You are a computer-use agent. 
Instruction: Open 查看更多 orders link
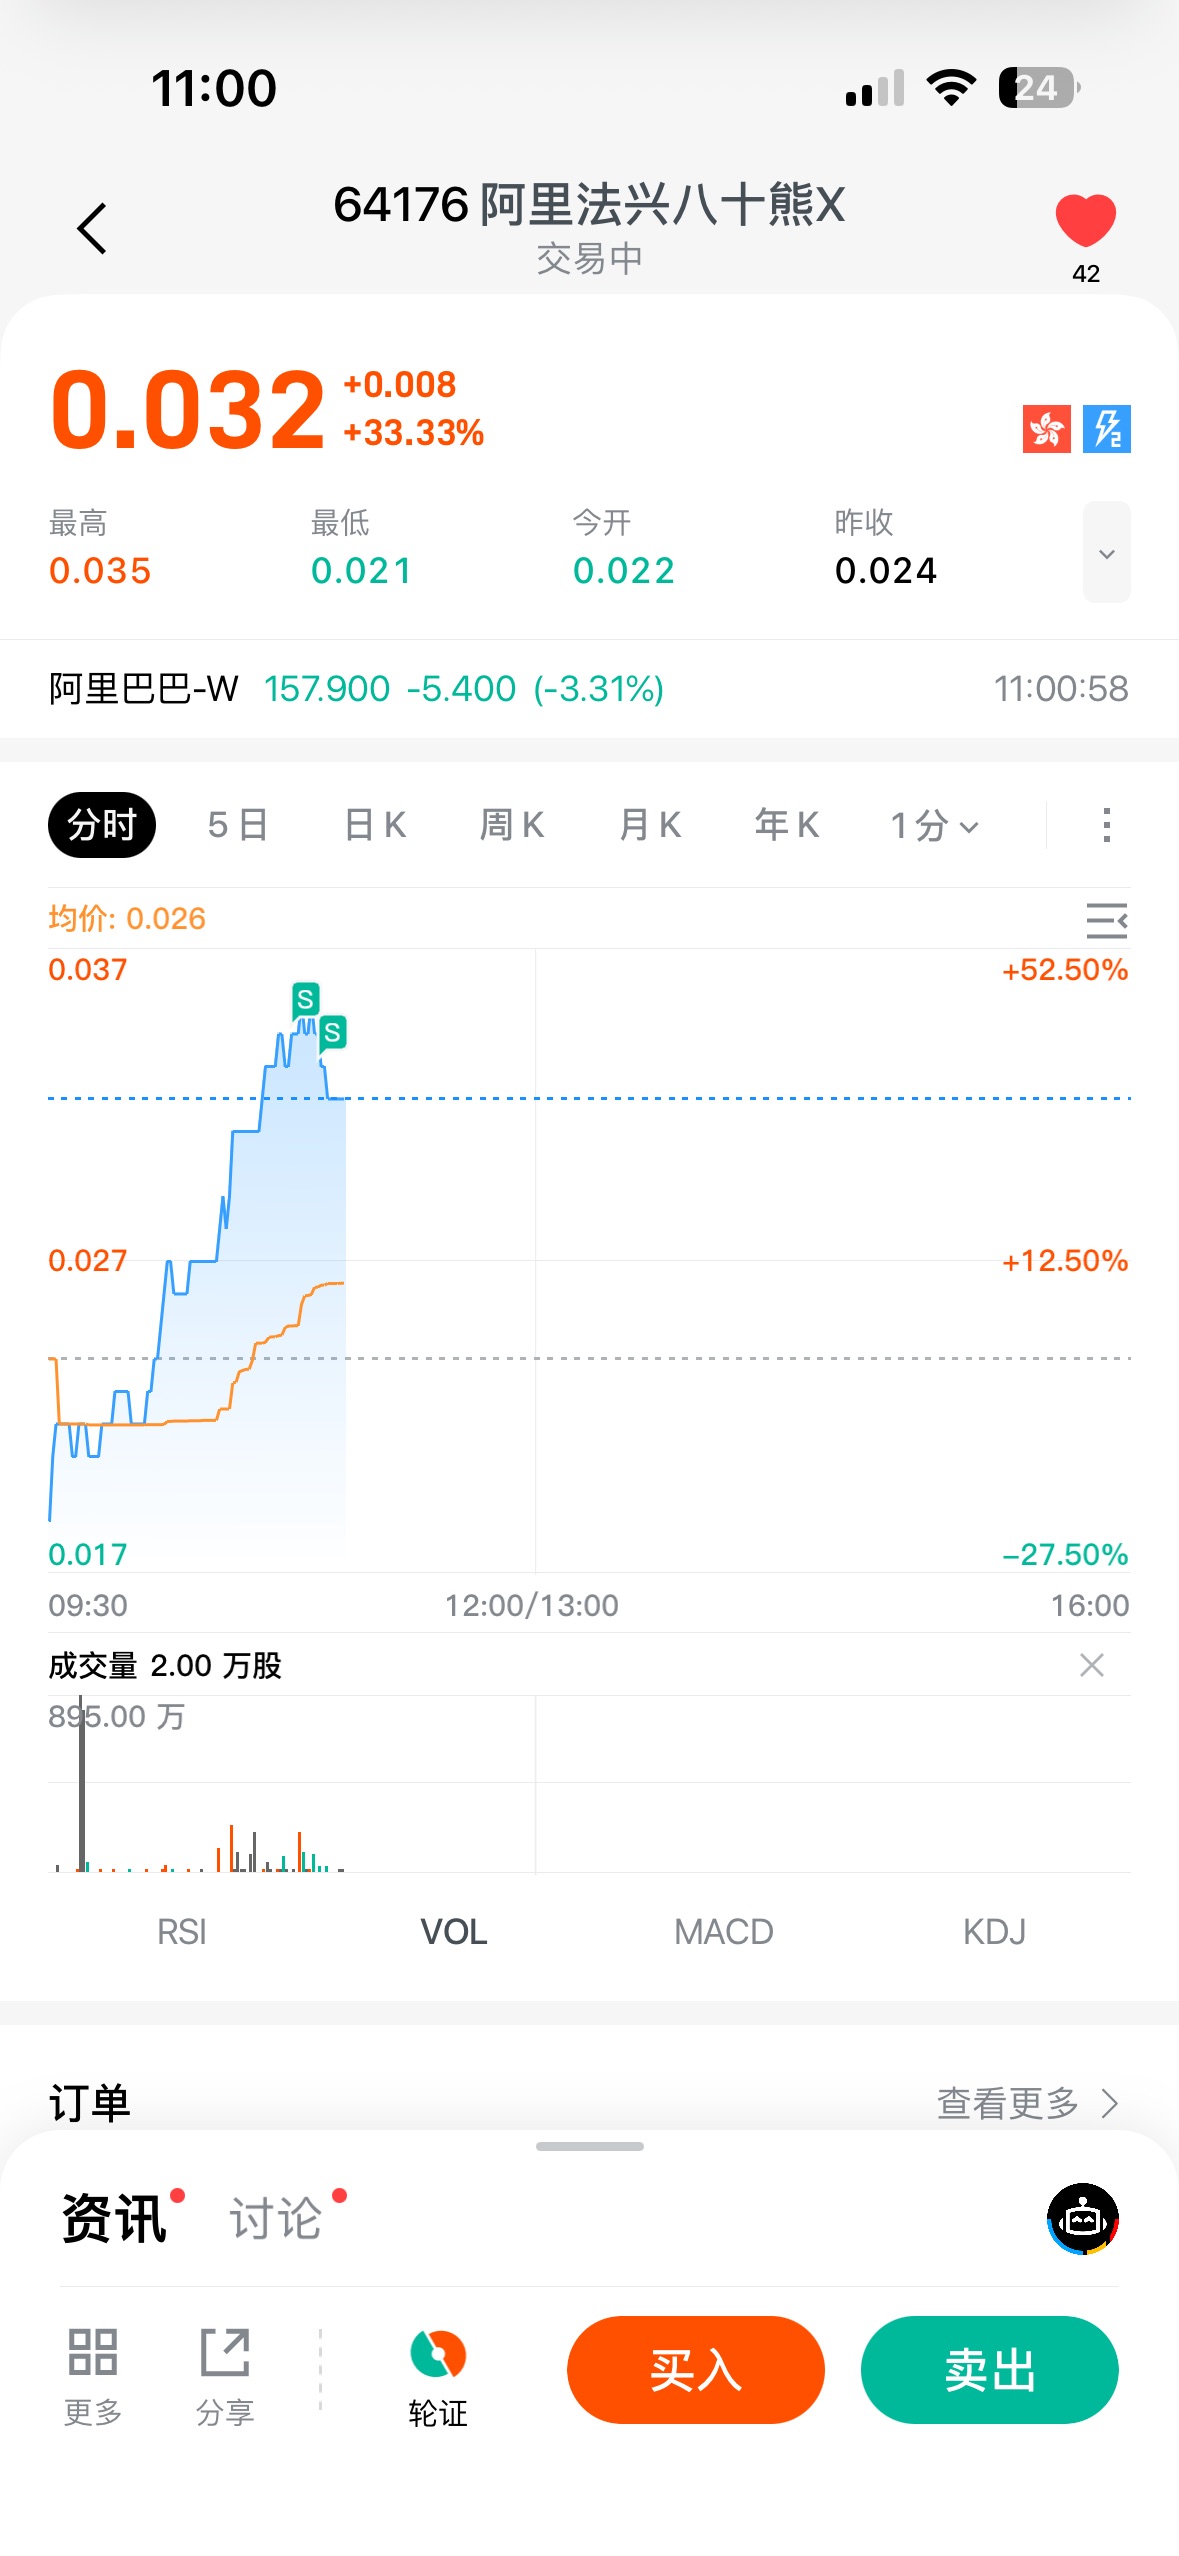click(1026, 2103)
